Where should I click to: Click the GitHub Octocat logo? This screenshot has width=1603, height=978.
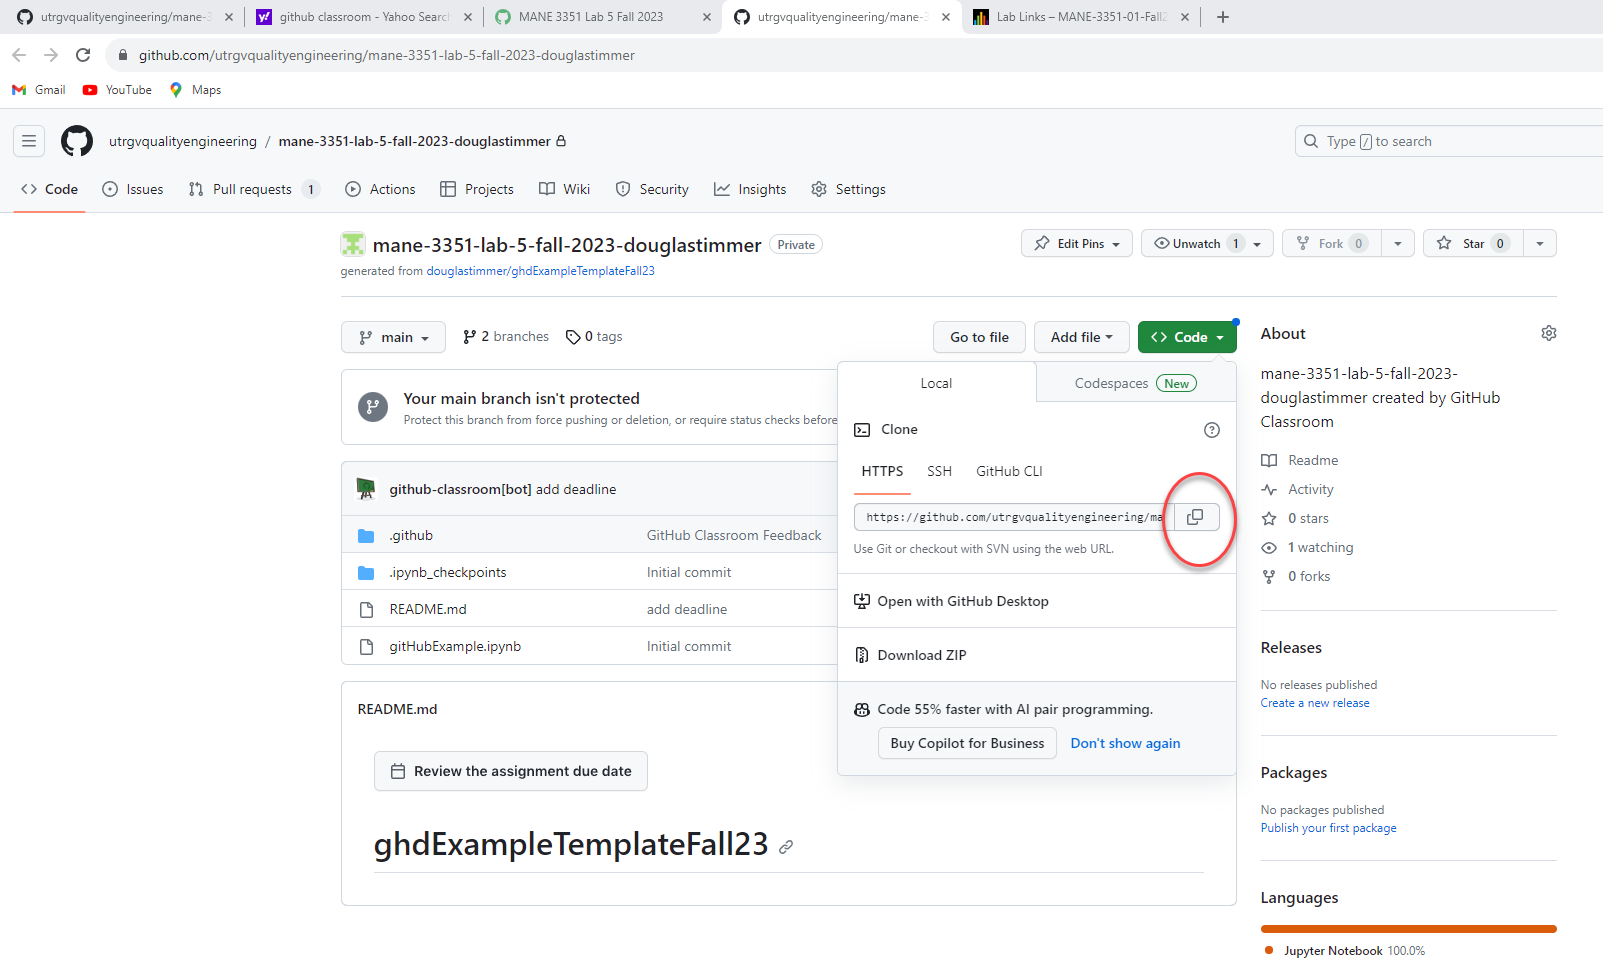pos(77,141)
